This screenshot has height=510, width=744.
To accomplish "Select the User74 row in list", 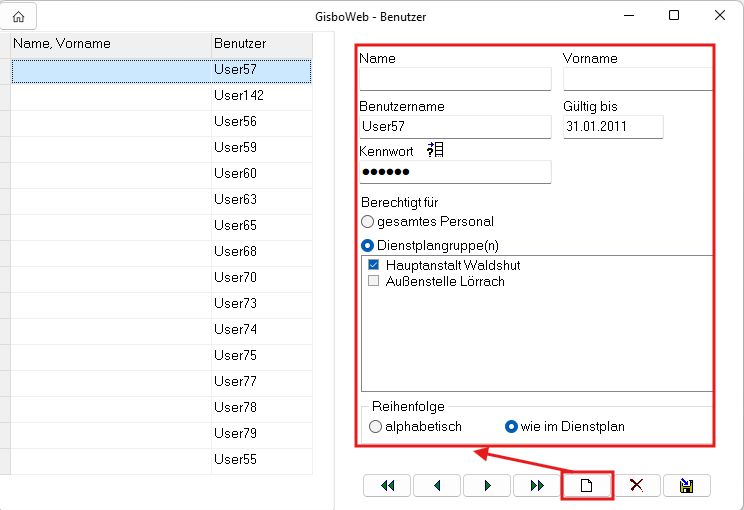I will click(x=161, y=331).
